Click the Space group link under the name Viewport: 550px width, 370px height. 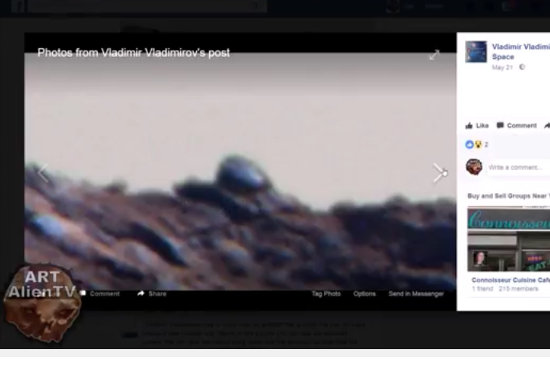coord(503,57)
